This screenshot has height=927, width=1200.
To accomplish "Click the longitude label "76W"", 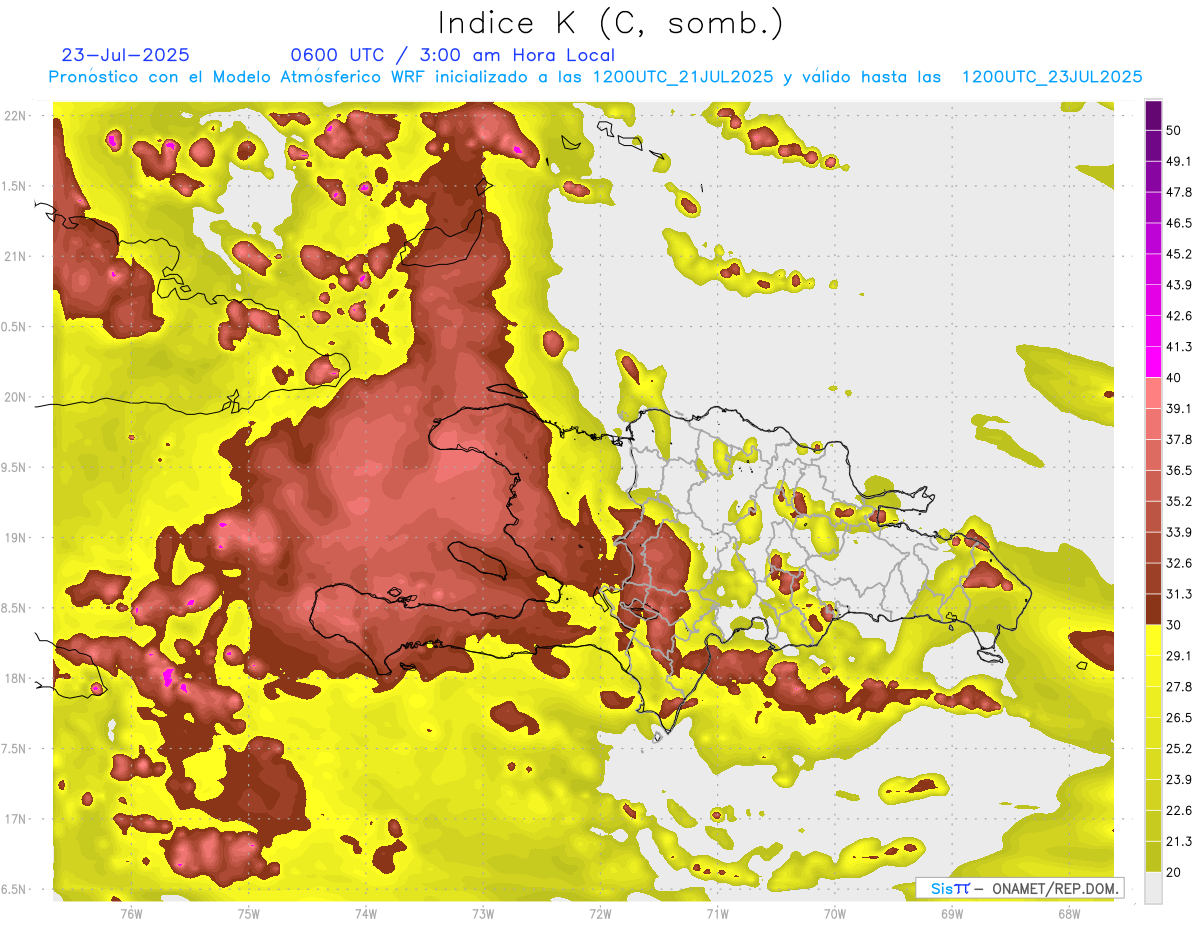I will (x=131, y=914).
